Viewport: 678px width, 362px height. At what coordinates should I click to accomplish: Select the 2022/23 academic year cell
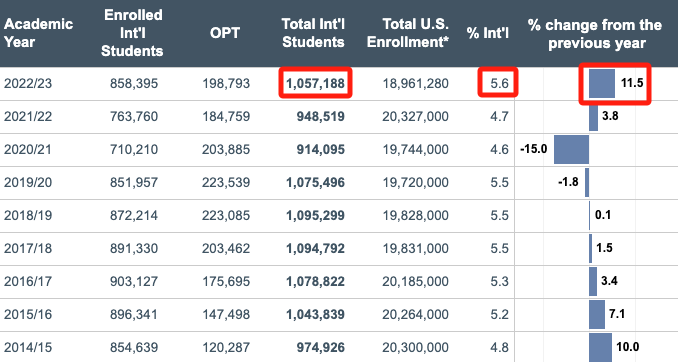28,83
